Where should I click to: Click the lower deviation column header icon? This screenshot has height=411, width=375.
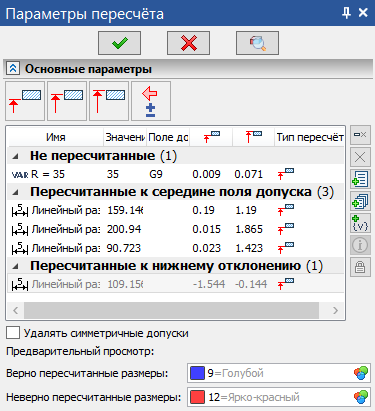(211, 137)
